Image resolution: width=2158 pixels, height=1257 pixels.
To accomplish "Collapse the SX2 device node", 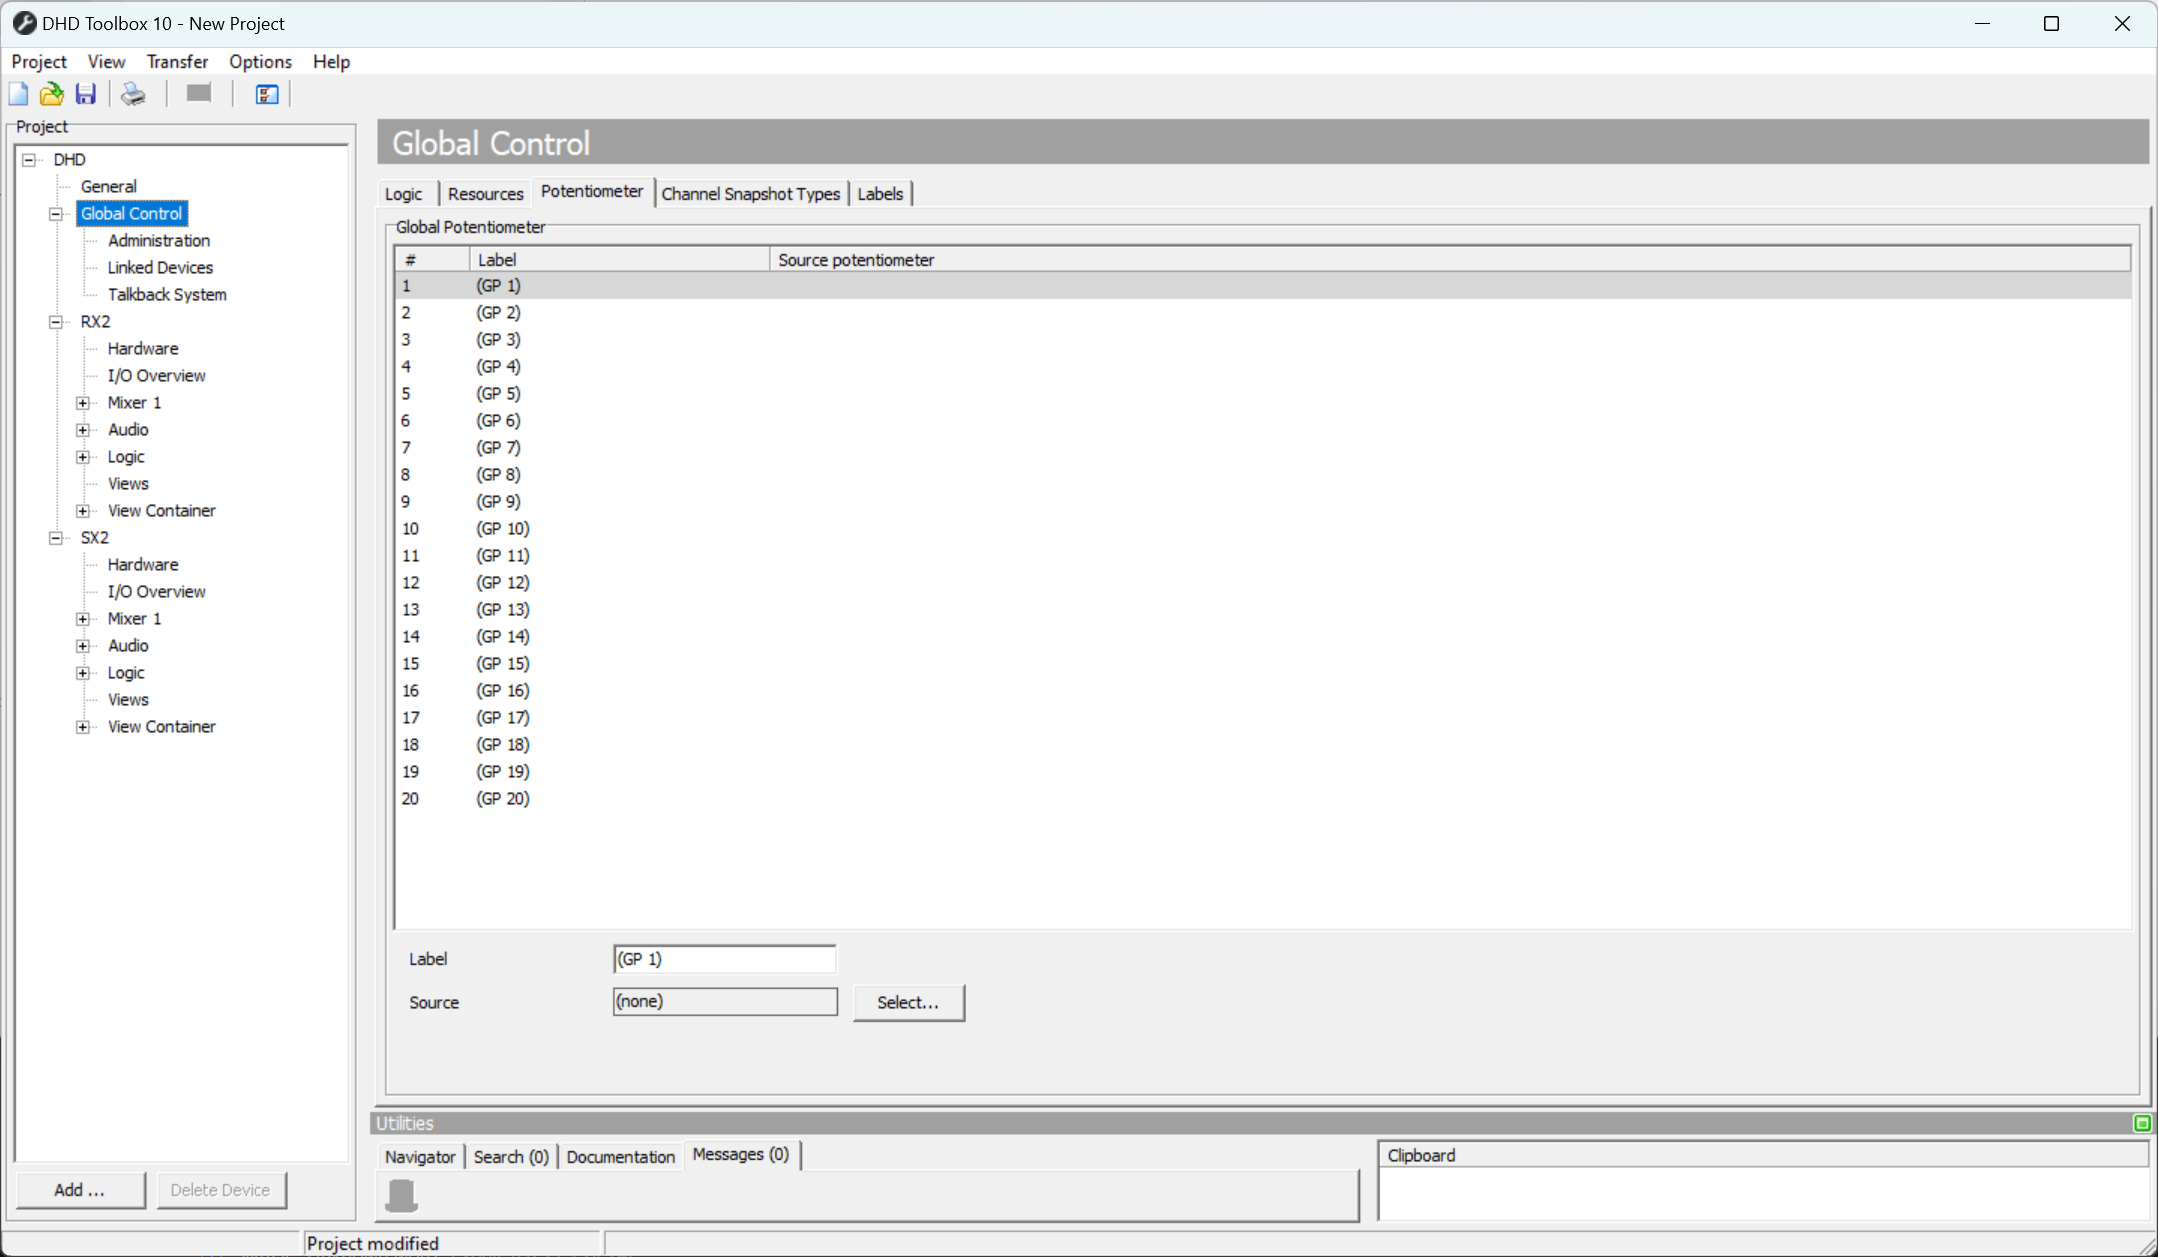I will click(x=56, y=538).
